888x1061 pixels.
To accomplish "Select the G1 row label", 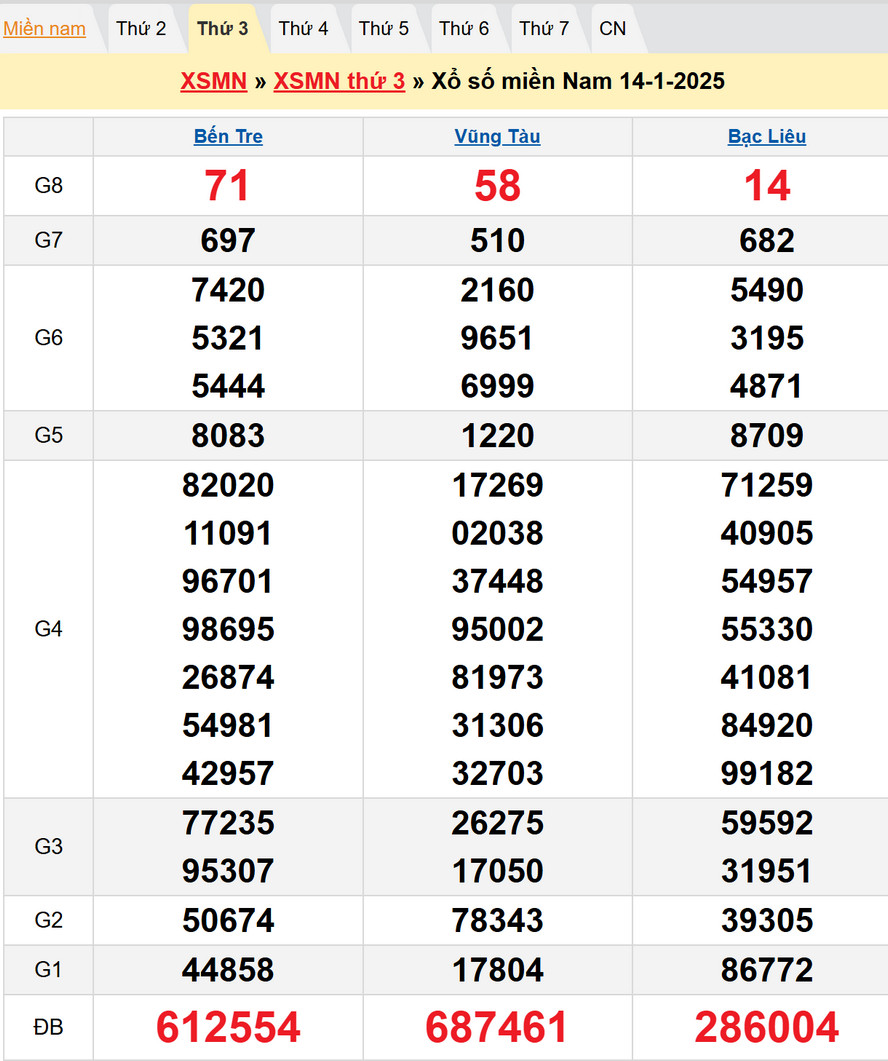I will [x=48, y=970].
